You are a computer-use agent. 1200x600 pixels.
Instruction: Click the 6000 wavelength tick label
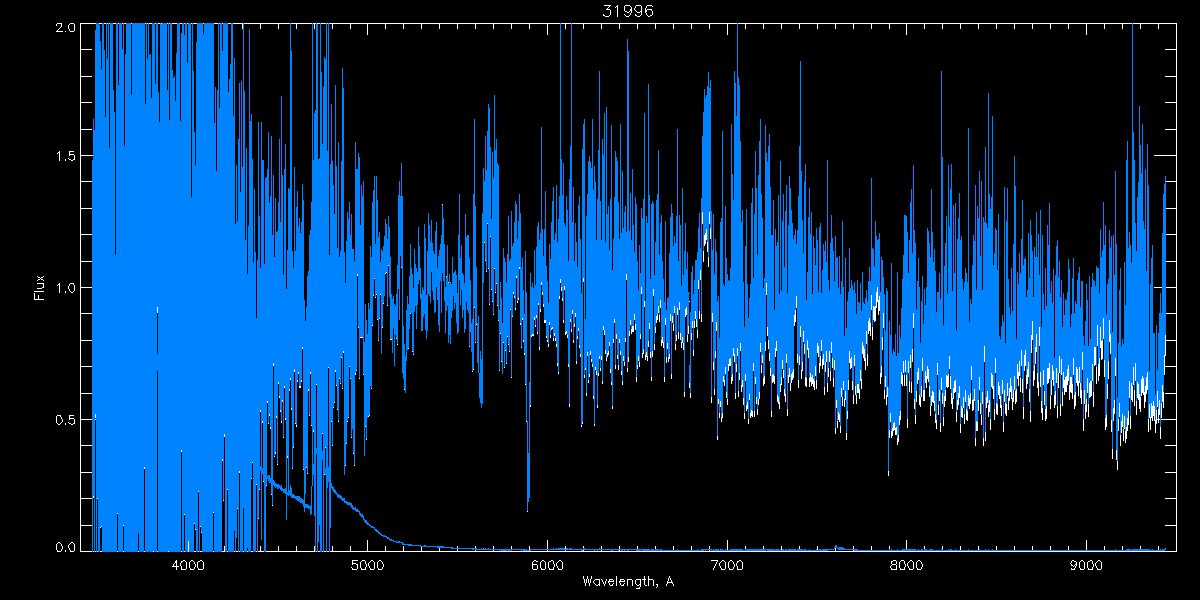coord(547,565)
